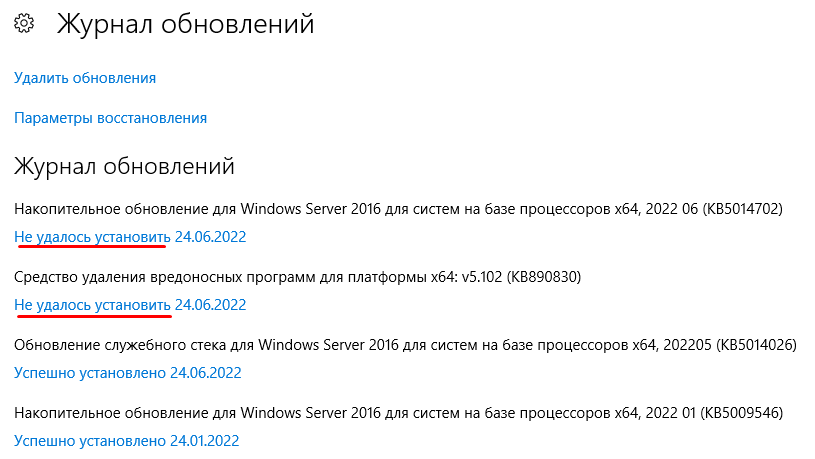Open Успешно установлено 24.06.2022 status link

coord(128,373)
